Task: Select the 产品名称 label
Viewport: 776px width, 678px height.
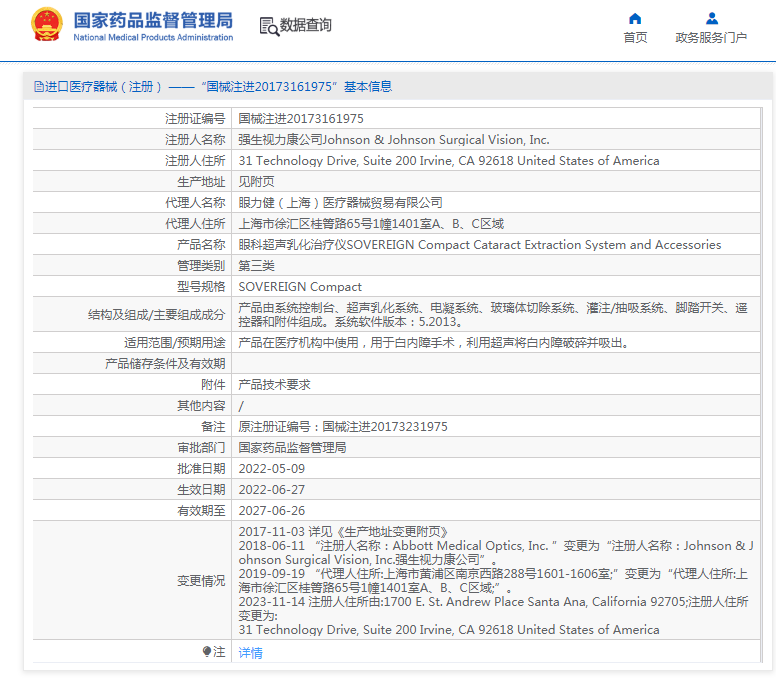Action: click(x=201, y=245)
